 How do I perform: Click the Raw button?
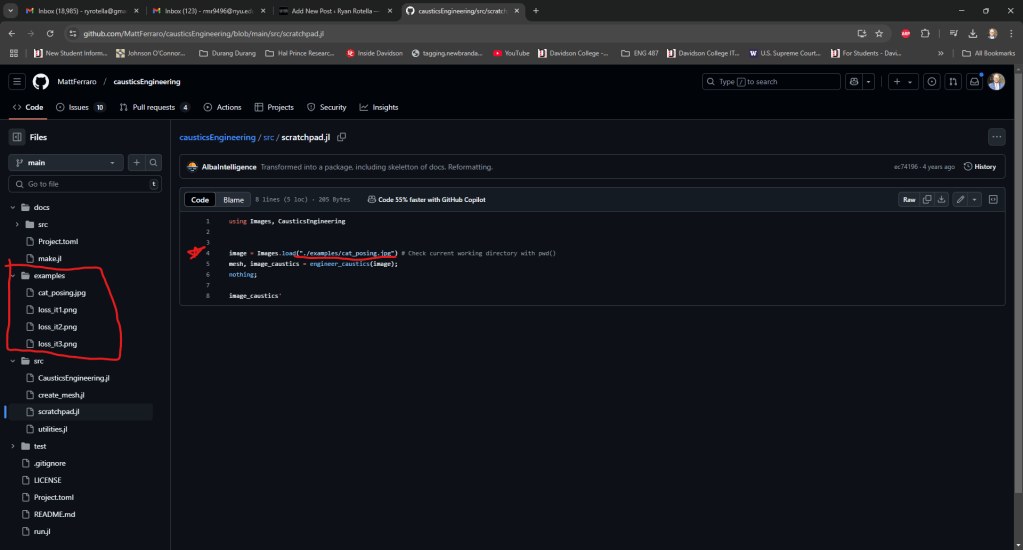point(909,200)
